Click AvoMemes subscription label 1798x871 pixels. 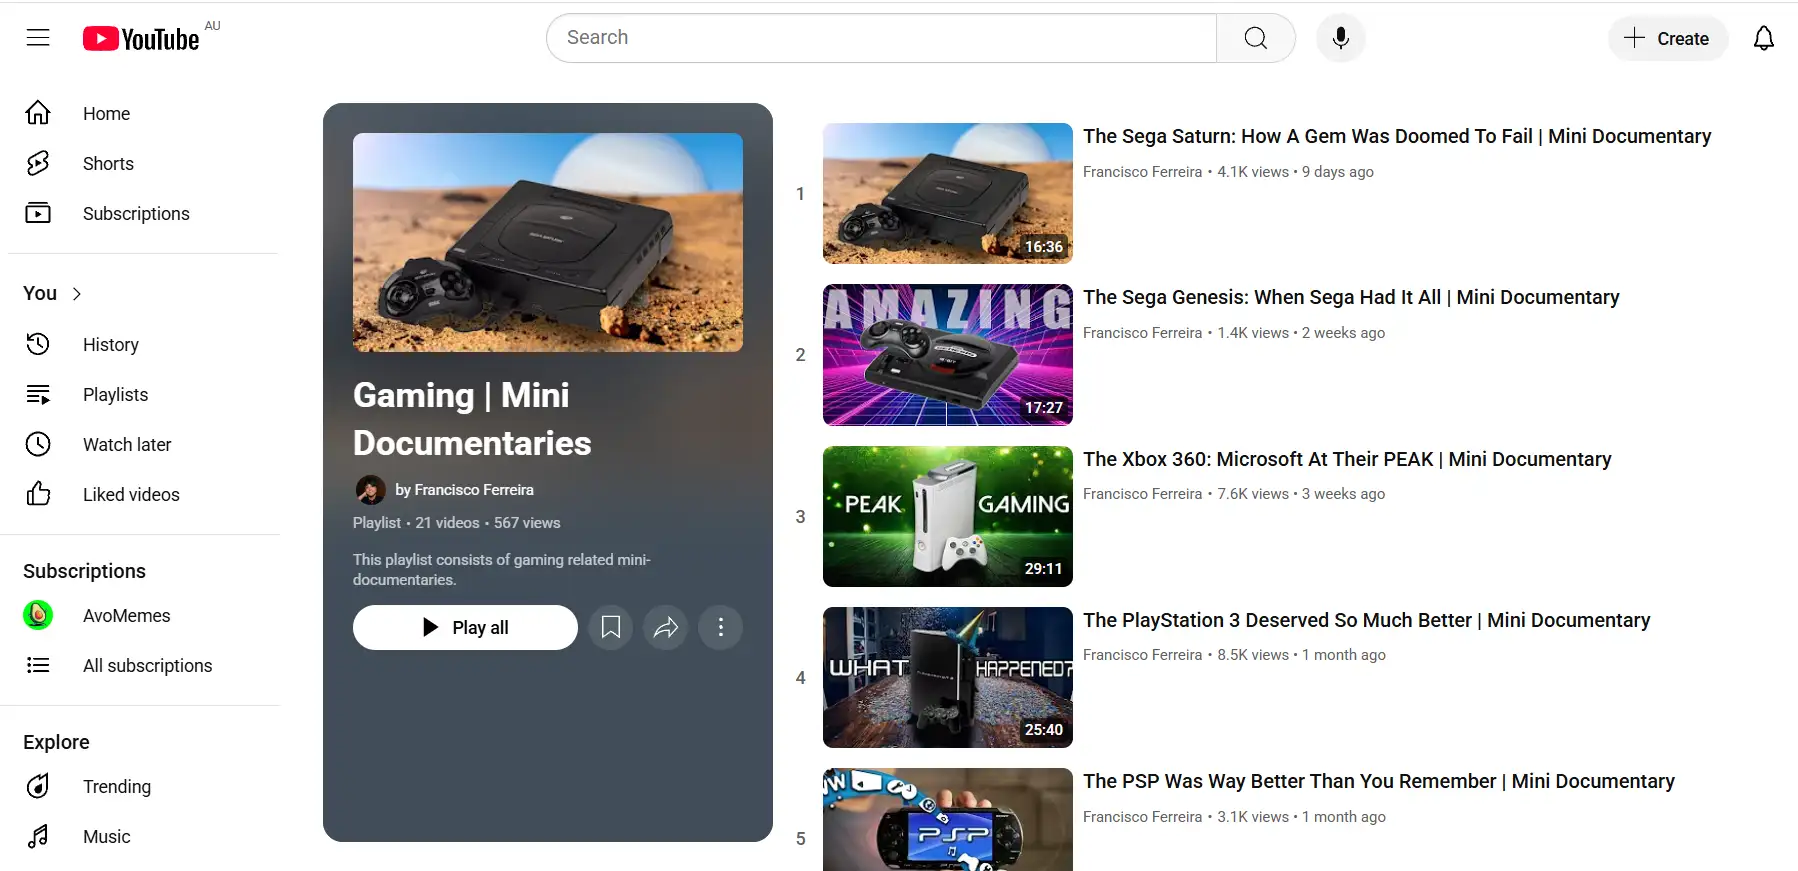pyautogui.click(x=127, y=615)
